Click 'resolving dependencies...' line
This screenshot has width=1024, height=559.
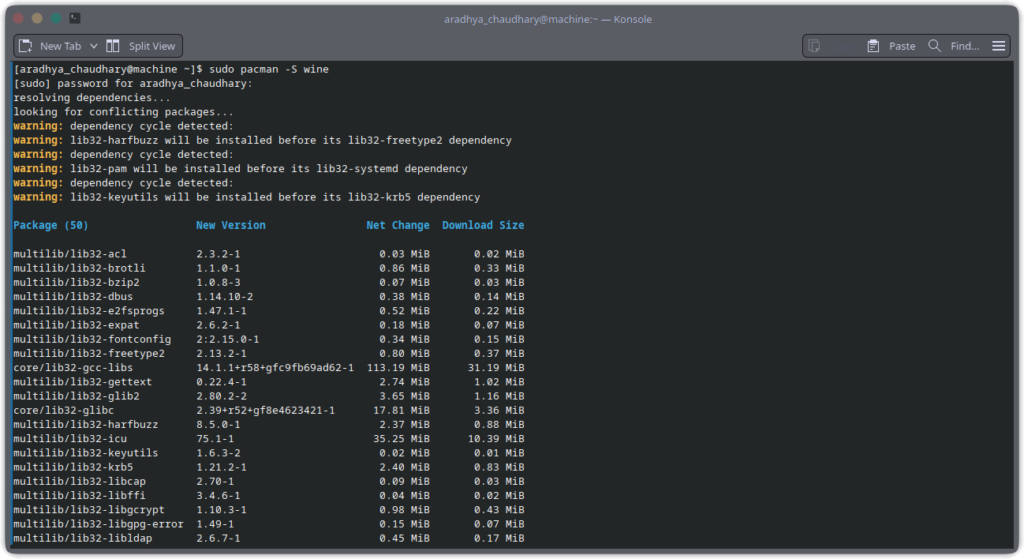91,98
